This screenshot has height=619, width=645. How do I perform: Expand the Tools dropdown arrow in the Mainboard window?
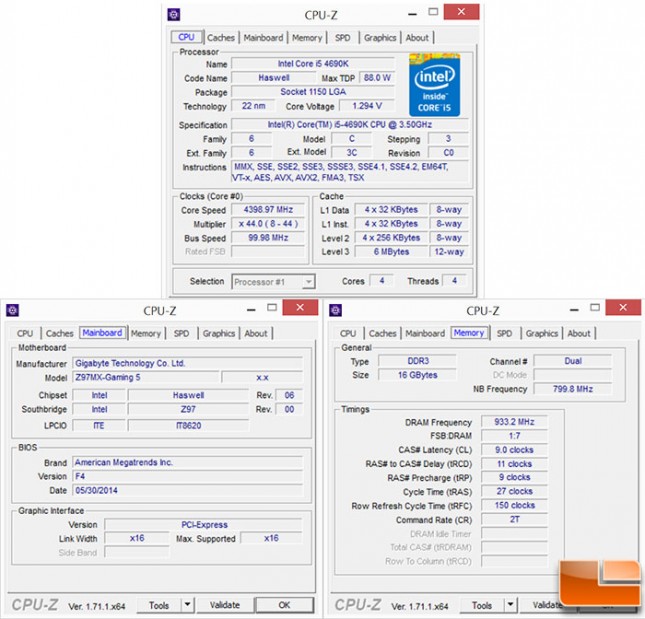coord(187,605)
